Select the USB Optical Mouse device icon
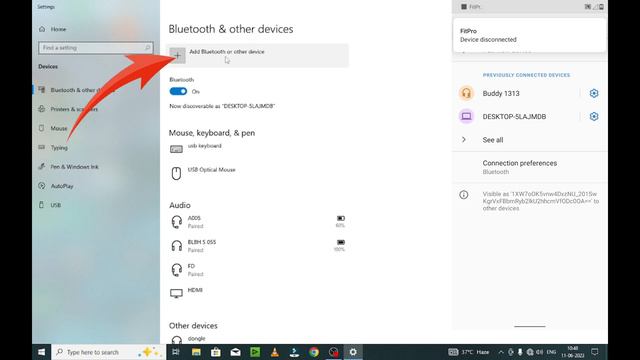This screenshot has height=360, width=640. pyautogui.click(x=176, y=173)
